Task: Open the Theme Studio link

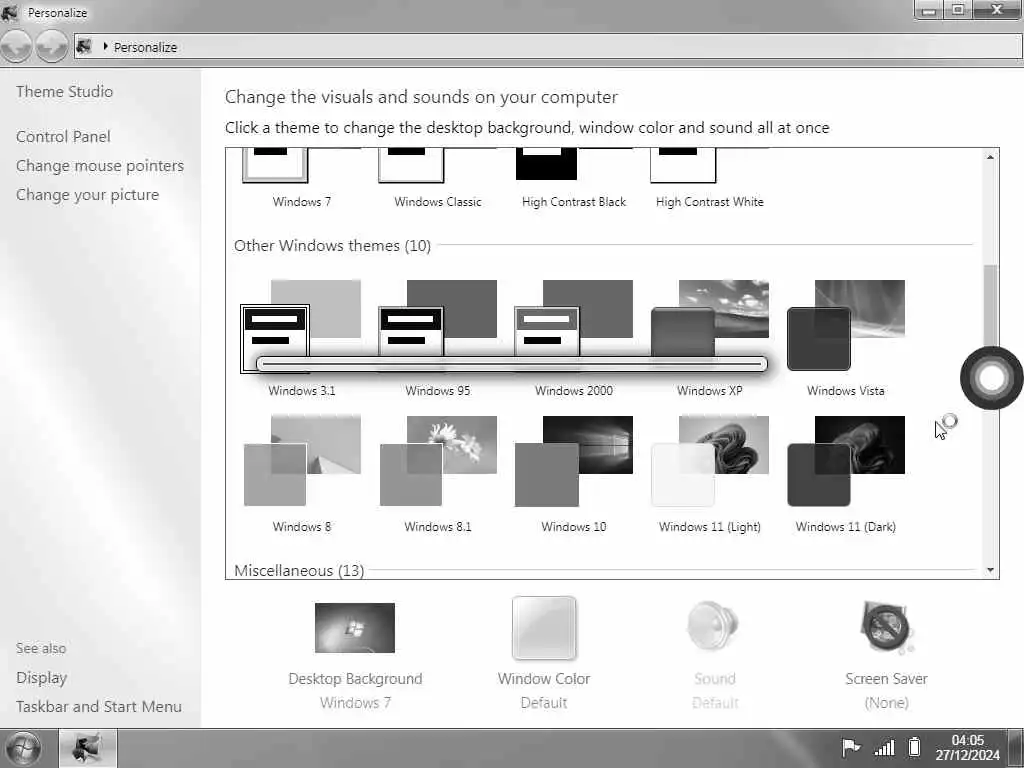Action: (64, 91)
